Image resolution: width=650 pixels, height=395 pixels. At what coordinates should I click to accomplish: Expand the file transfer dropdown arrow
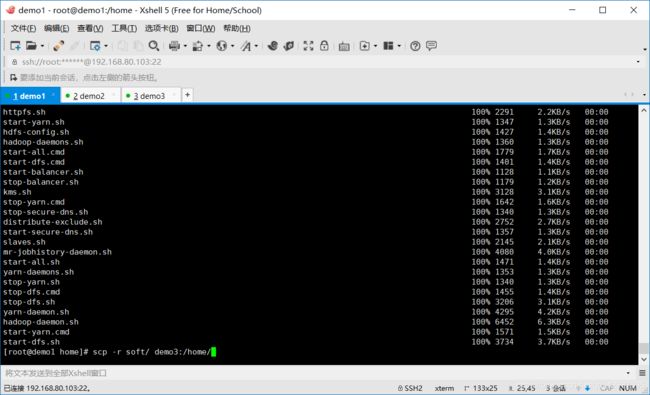[209, 46]
